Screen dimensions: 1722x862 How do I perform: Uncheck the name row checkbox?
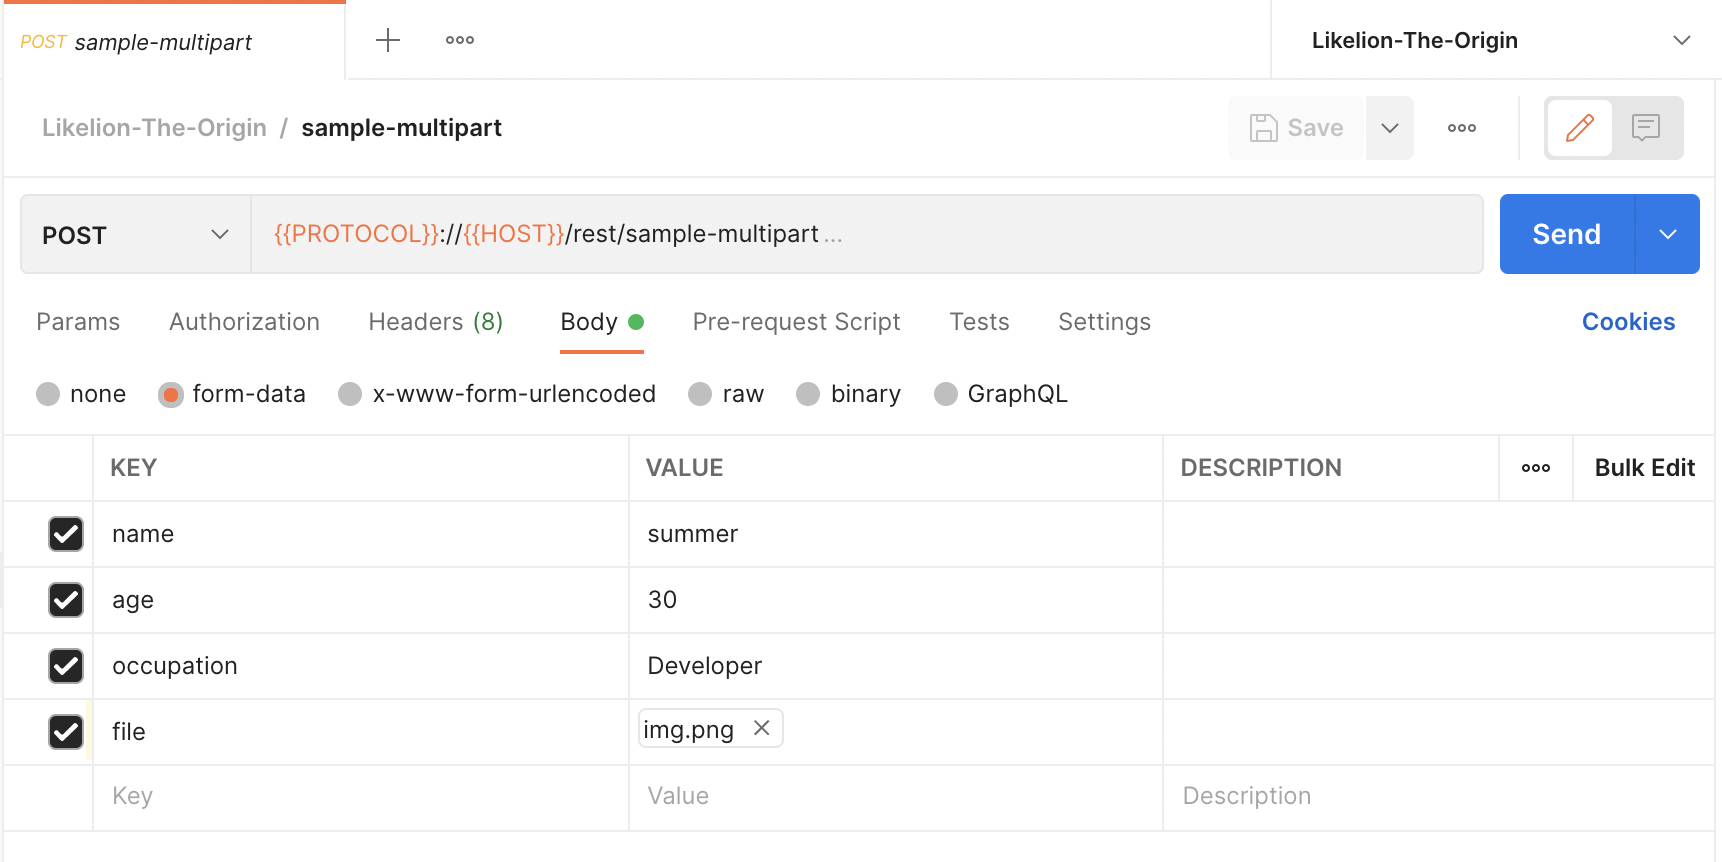[x=66, y=534]
